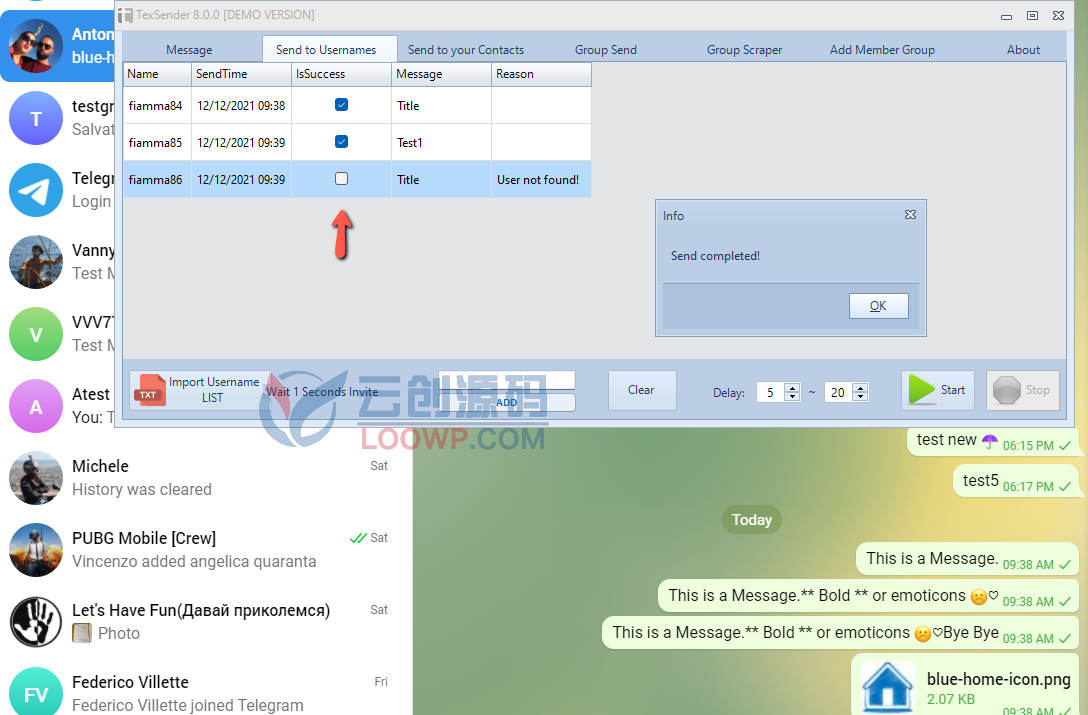
Task: Open the About tab
Action: (x=1023, y=50)
